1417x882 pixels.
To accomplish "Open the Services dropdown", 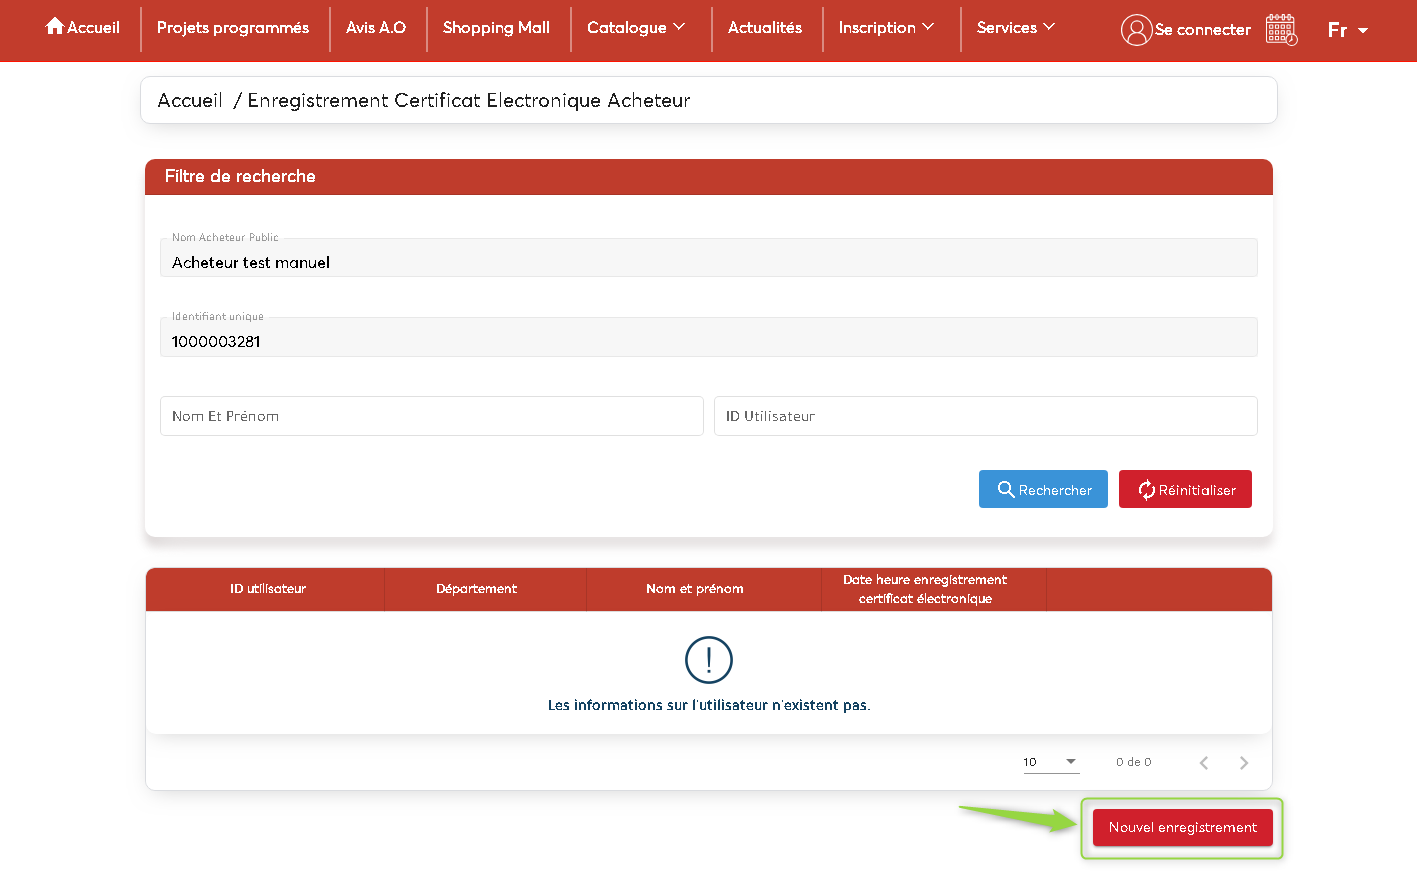I will [1015, 27].
